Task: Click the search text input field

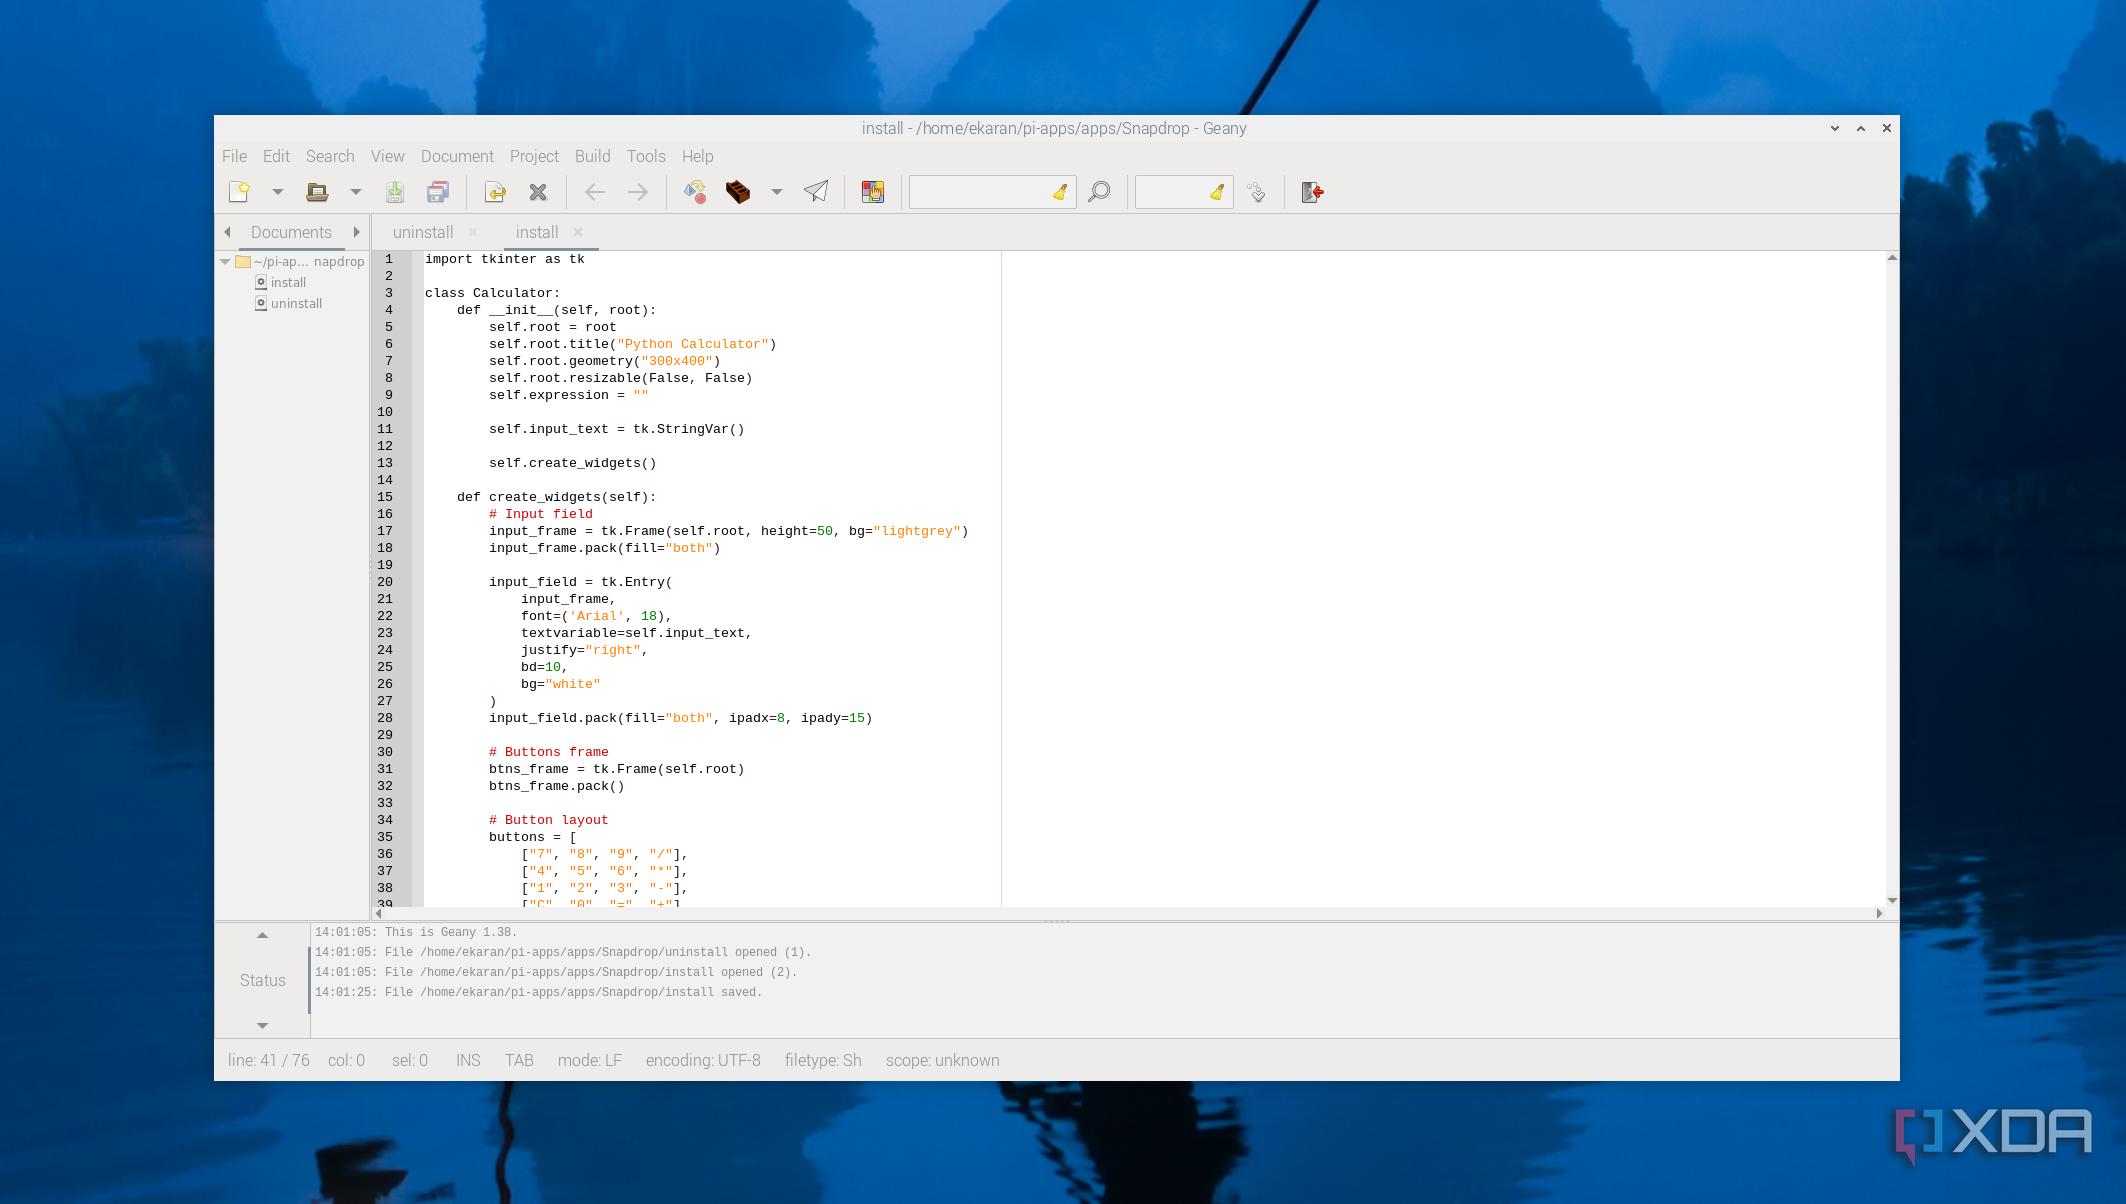Action: pyautogui.click(x=980, y=192)
